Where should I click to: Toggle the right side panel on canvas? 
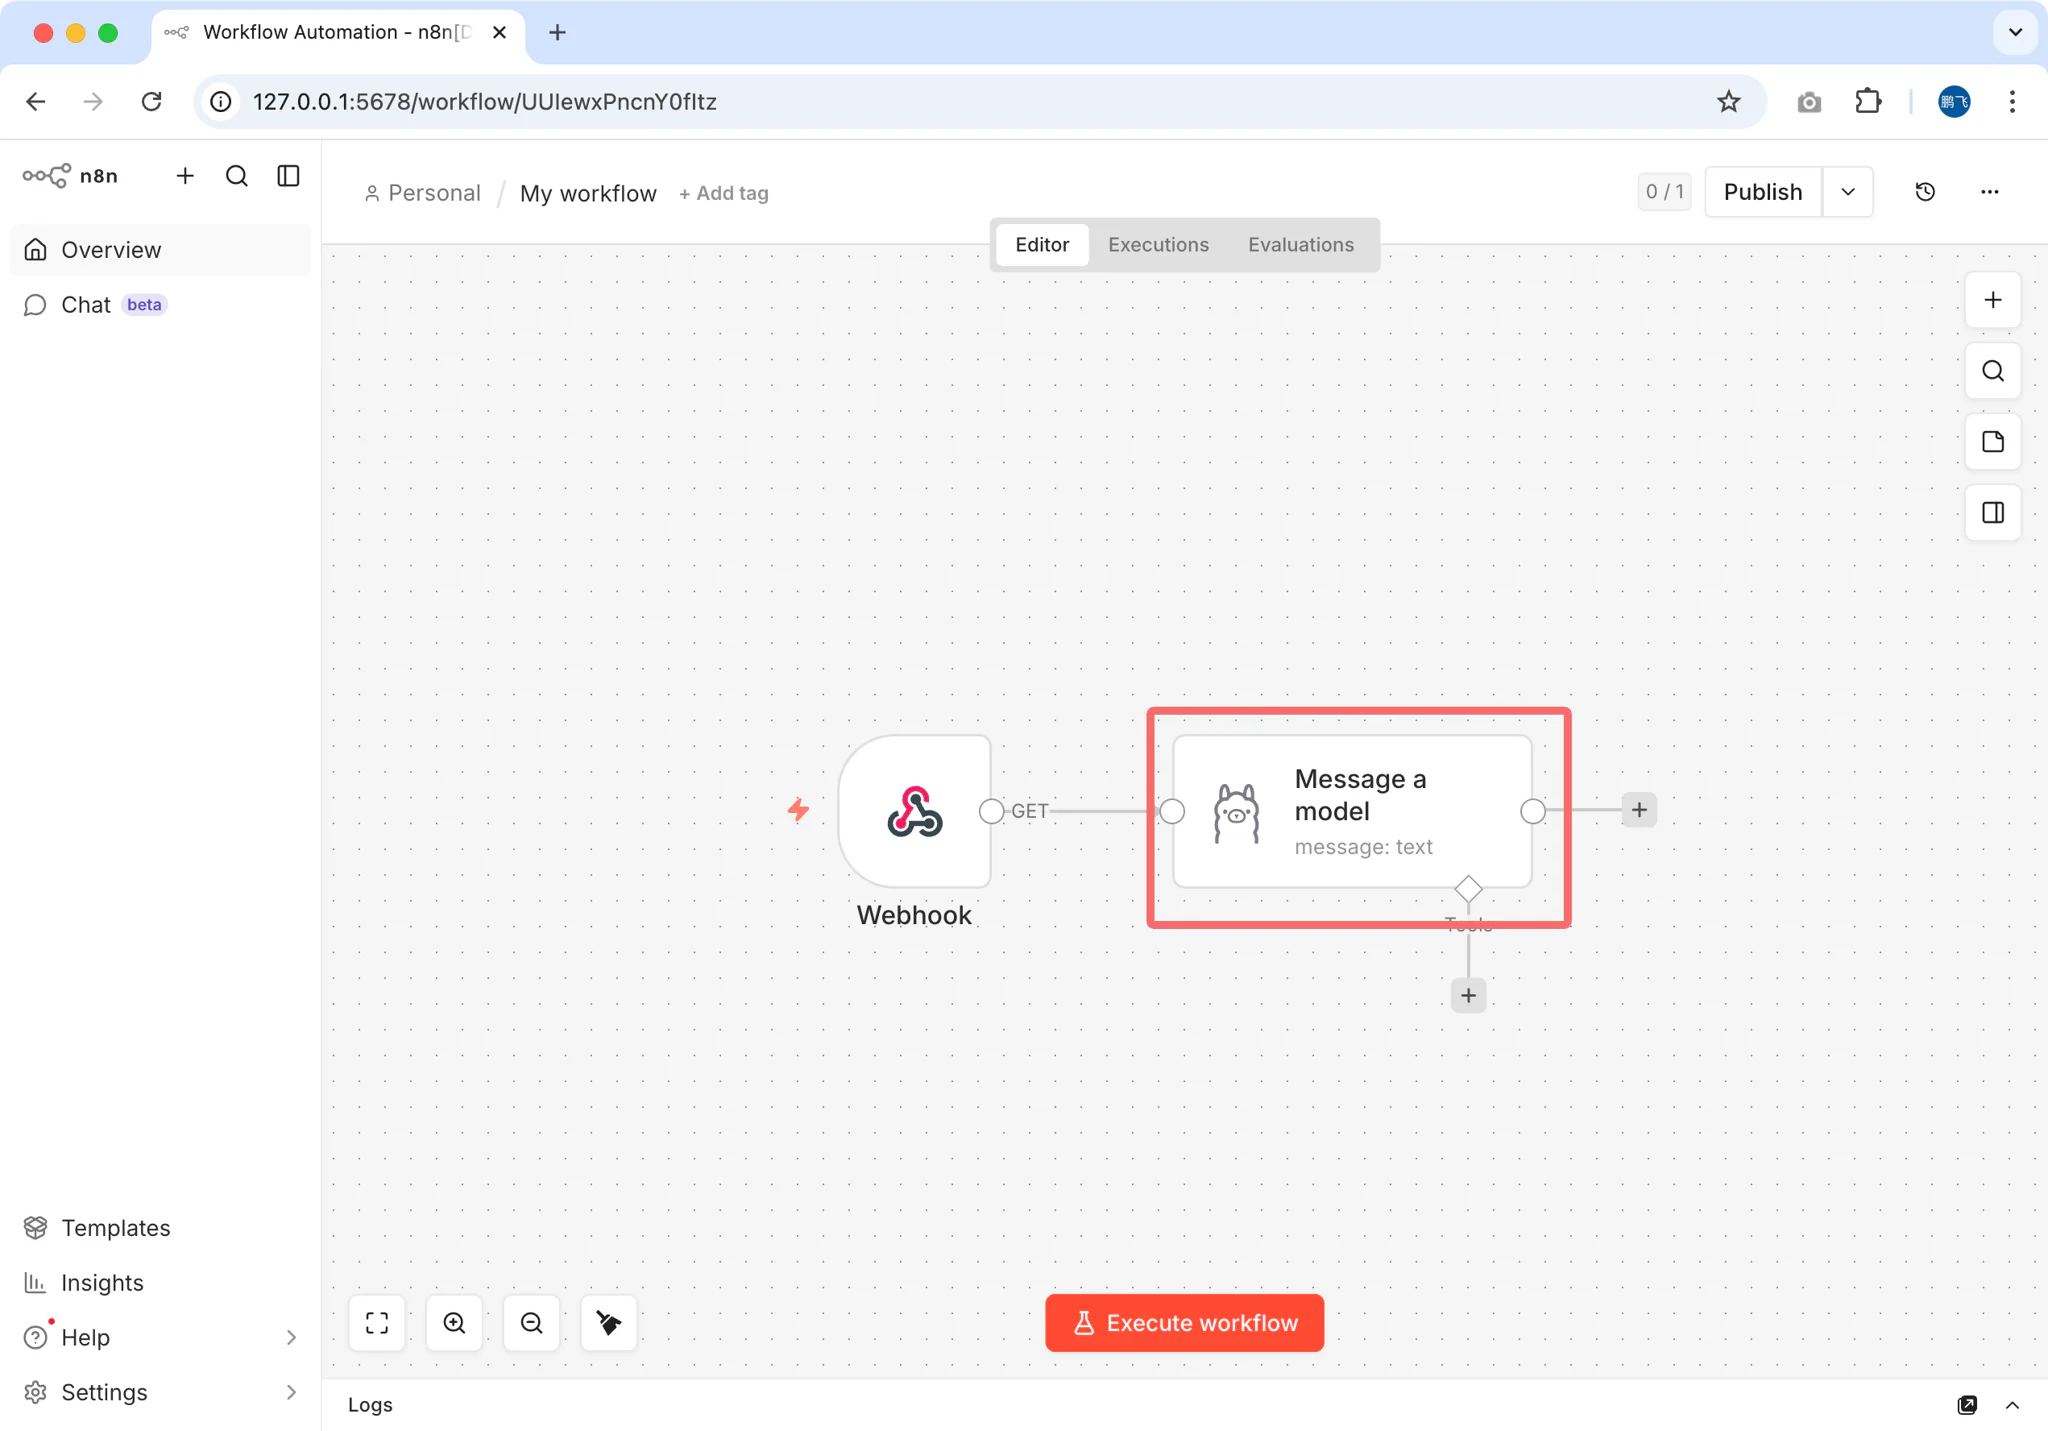pyautogui.click(x=1992, y=513)
